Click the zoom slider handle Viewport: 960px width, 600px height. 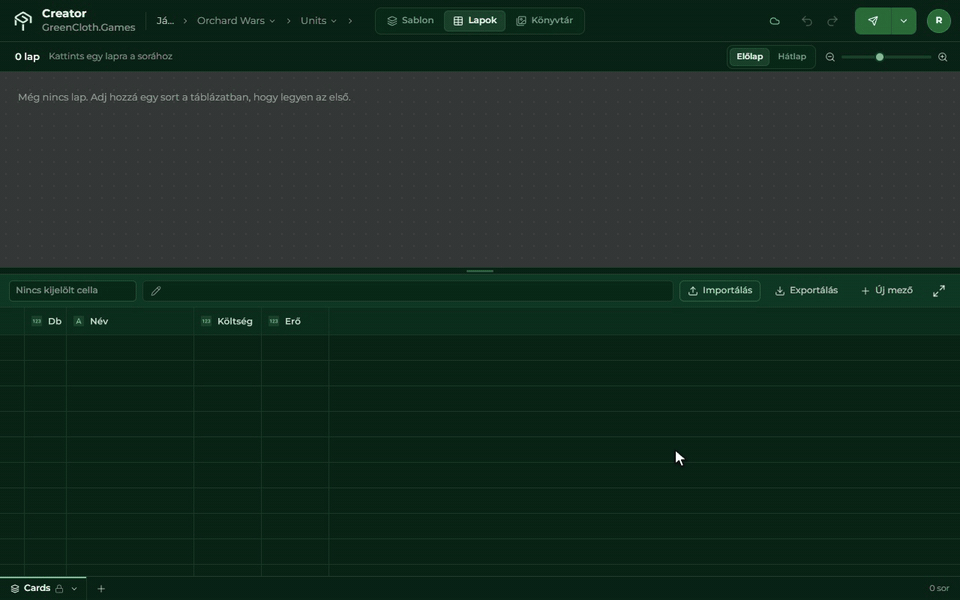(x=880, y=57)
